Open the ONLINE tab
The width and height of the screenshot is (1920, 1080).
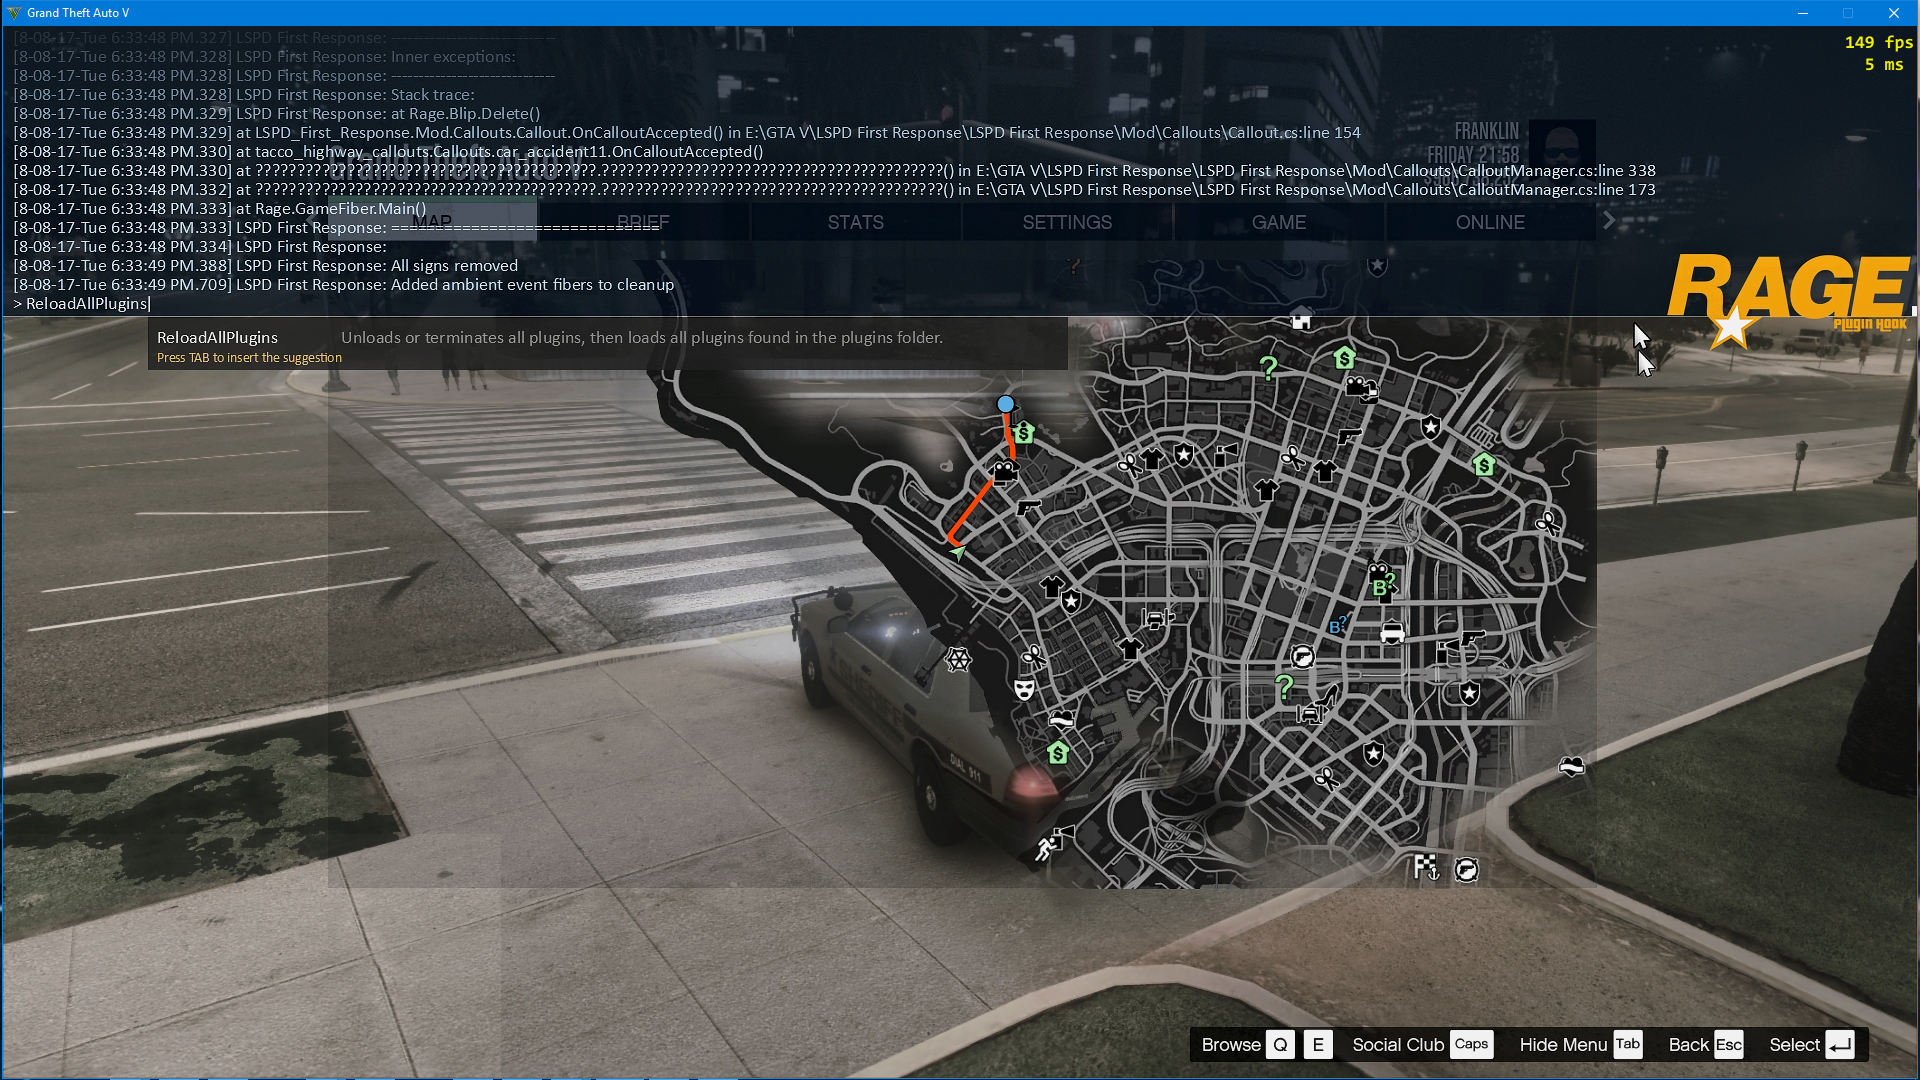coord(1490,222)
